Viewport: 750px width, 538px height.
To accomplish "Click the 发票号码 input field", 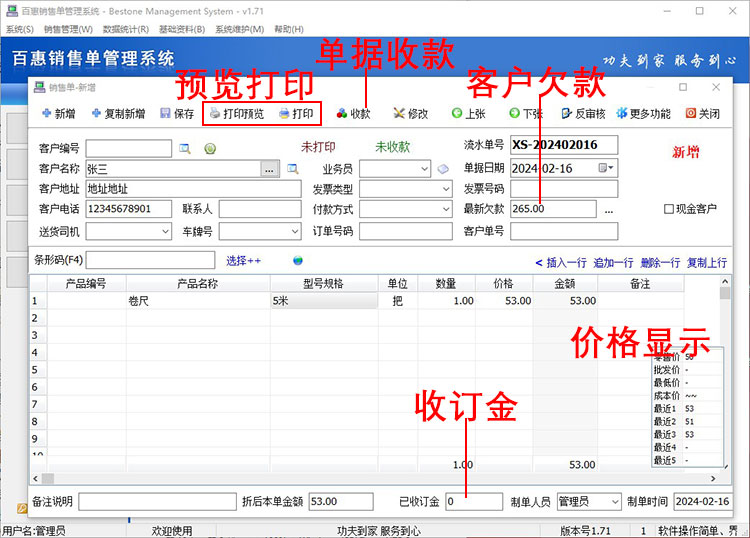I will coord(564,189).
